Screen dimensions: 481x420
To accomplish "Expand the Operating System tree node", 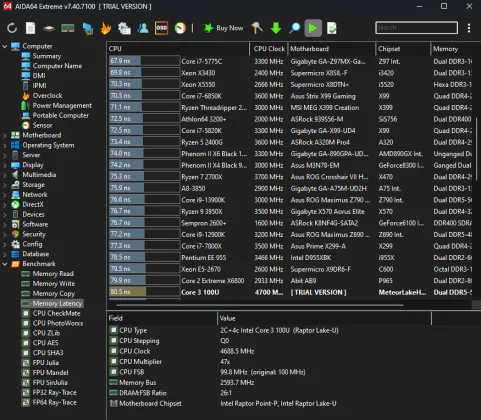I will (x=5, y=145).
